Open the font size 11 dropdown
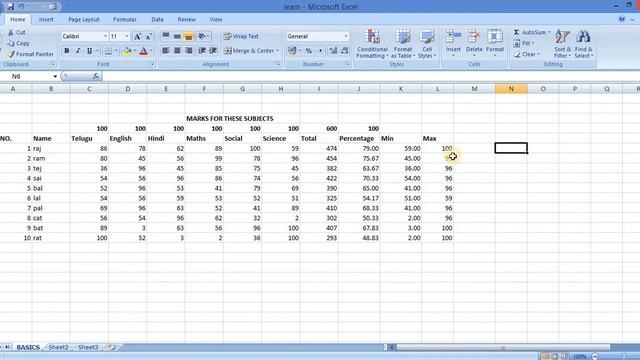640x360 pixels. (x=127, y=36)
